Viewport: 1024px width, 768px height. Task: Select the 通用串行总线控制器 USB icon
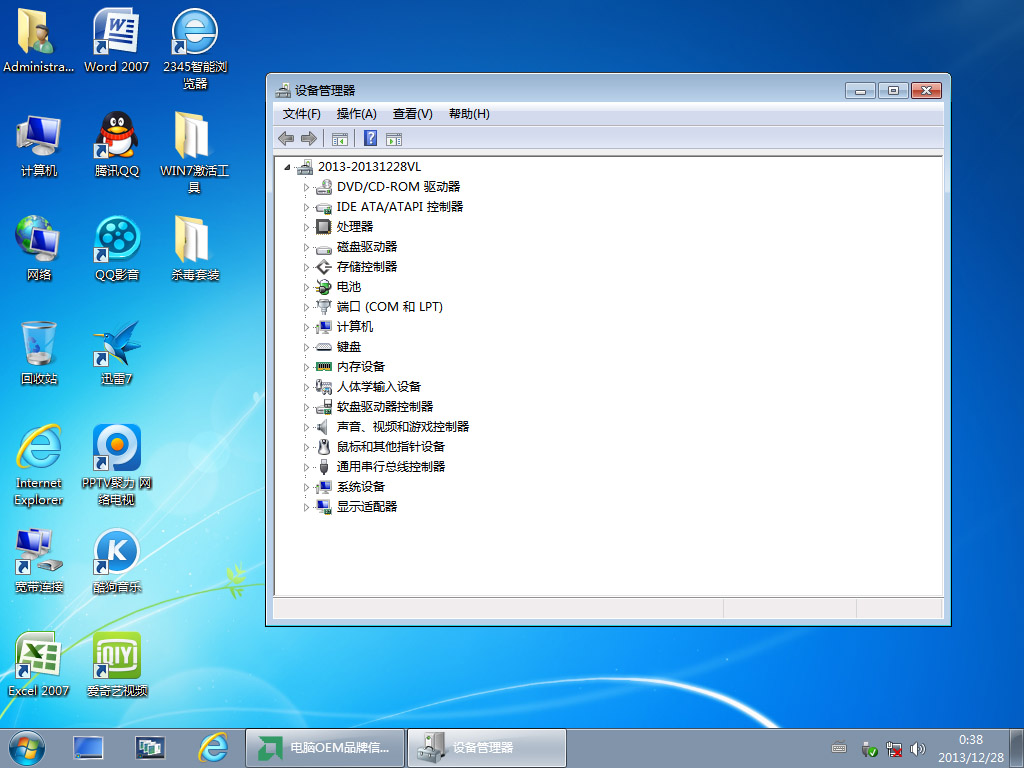coord(324,467)
